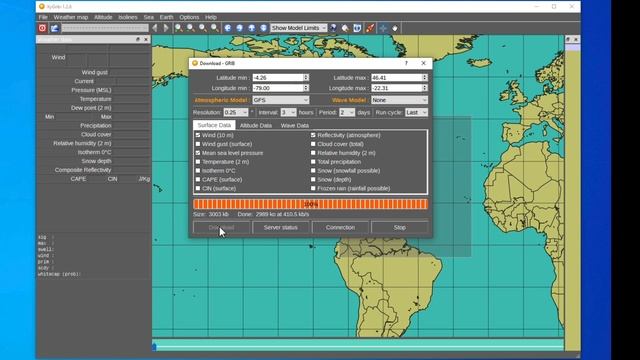The width and height of the screenshot is (640, 360).
Task: Open the Wave Model dropdown
Action: click(399, 100)
